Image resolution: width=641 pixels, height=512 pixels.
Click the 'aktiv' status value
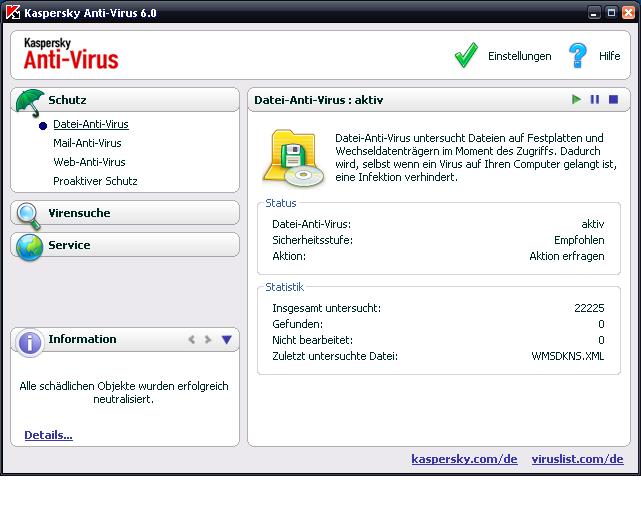[593, 224]
